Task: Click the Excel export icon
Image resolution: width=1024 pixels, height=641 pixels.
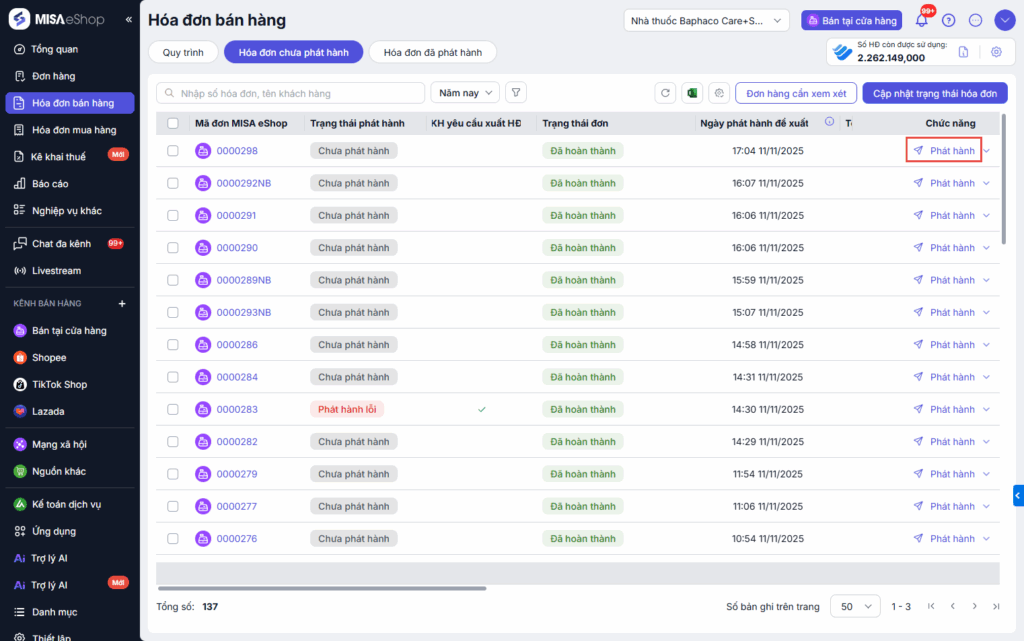Action: tap(691, 93)
